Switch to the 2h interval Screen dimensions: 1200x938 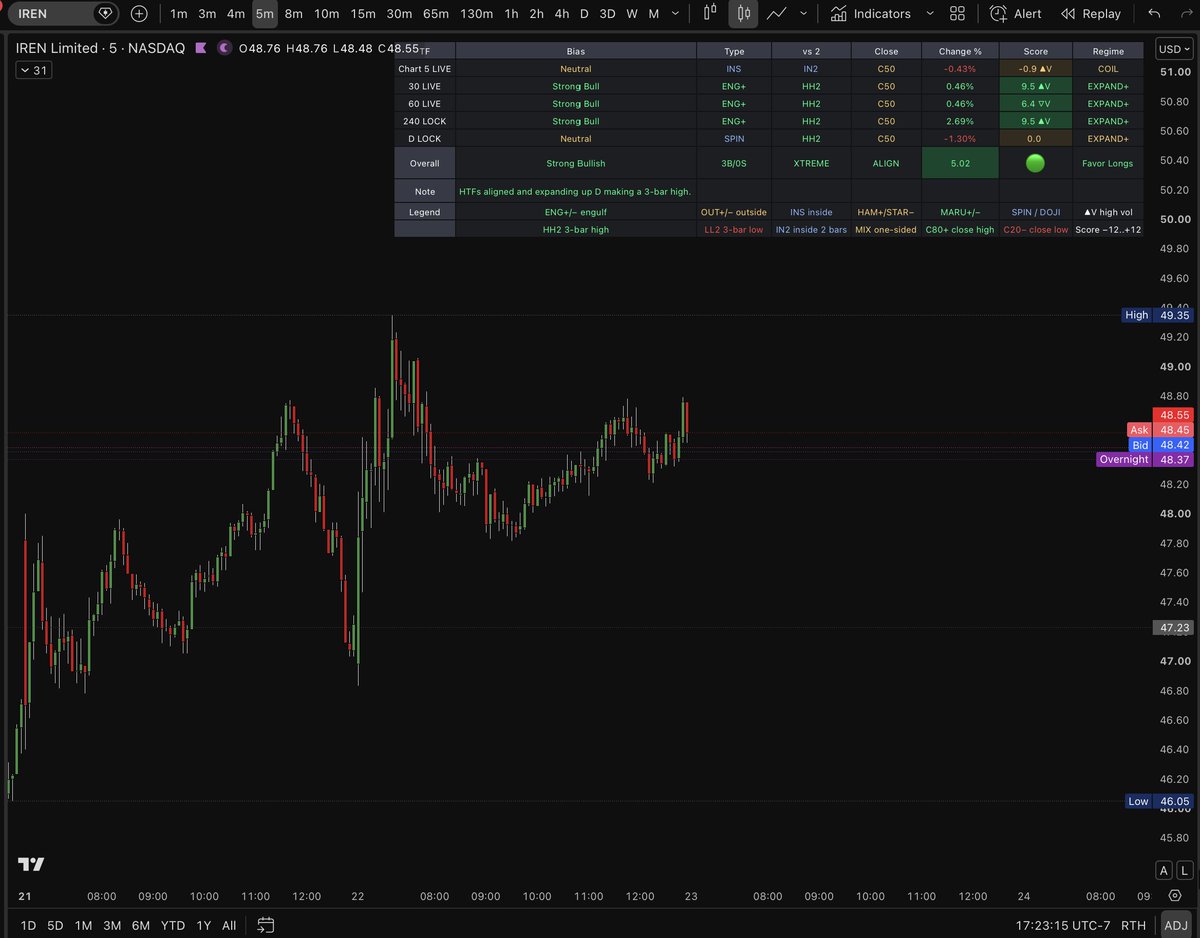click(x=537, y=14)
